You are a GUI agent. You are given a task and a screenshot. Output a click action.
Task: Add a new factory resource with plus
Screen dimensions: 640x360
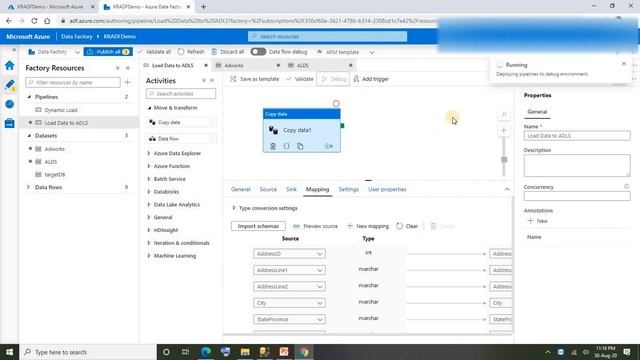click(x=127, y=82)
